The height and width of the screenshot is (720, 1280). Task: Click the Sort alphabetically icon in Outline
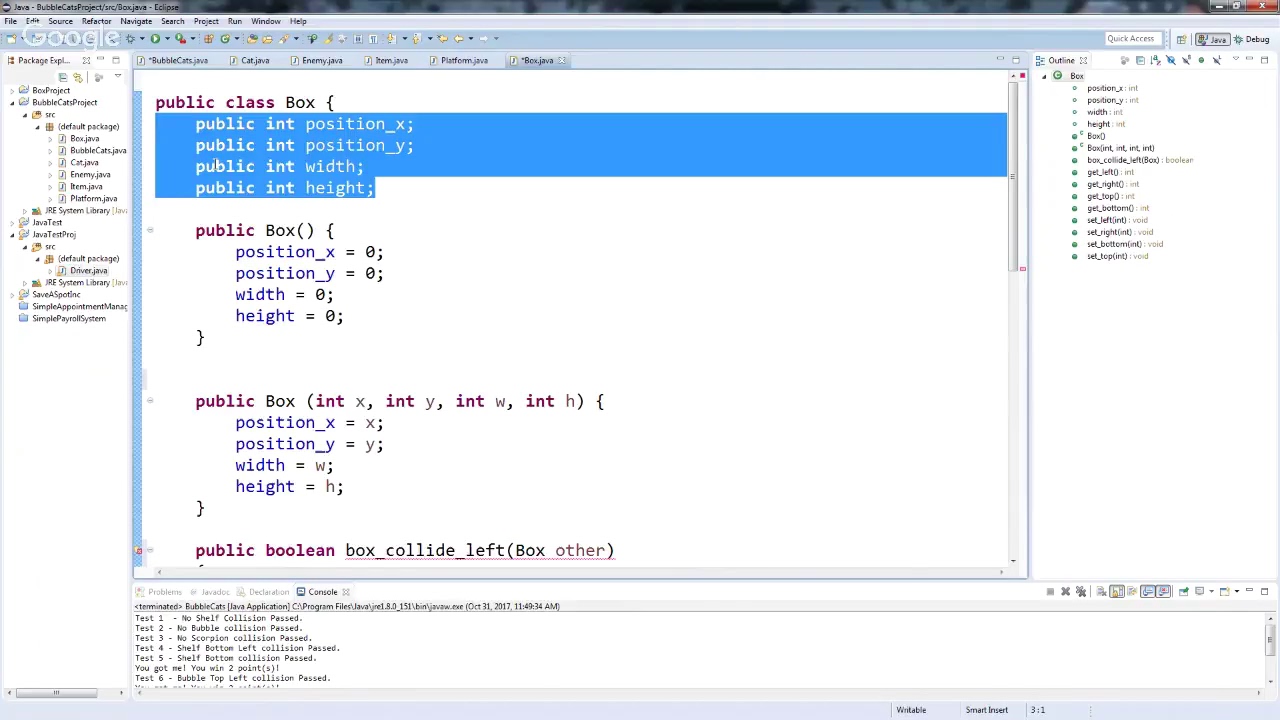[1156, 60]
